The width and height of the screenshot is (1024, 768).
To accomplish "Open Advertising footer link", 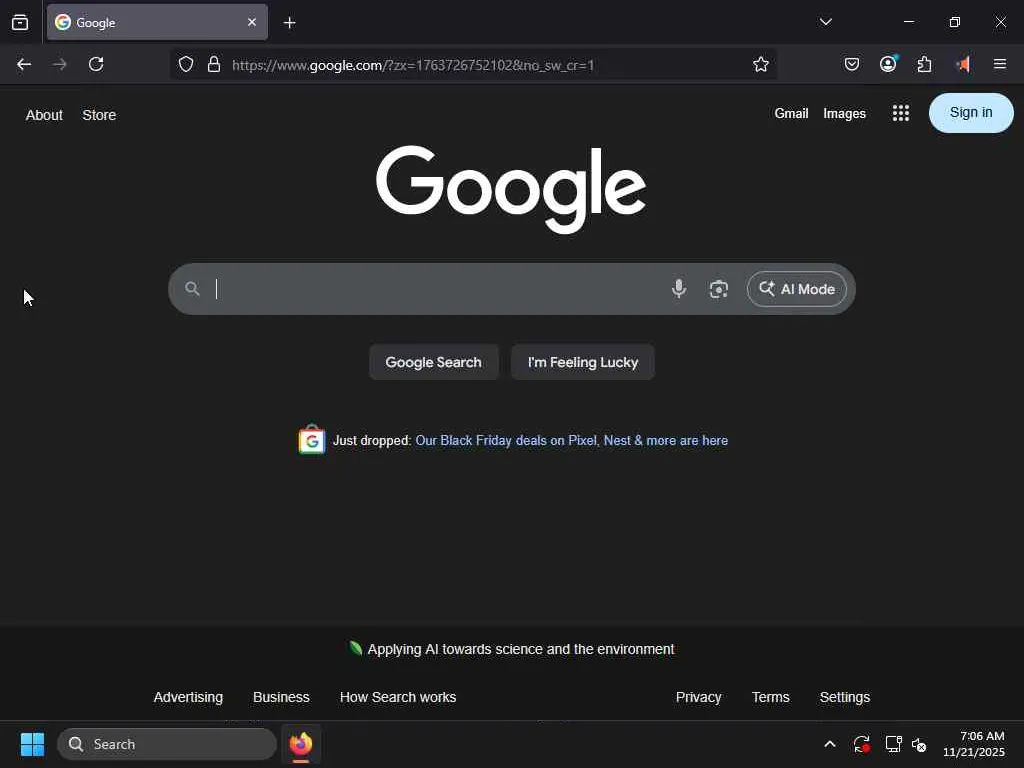I will click(x=188, y=697).
